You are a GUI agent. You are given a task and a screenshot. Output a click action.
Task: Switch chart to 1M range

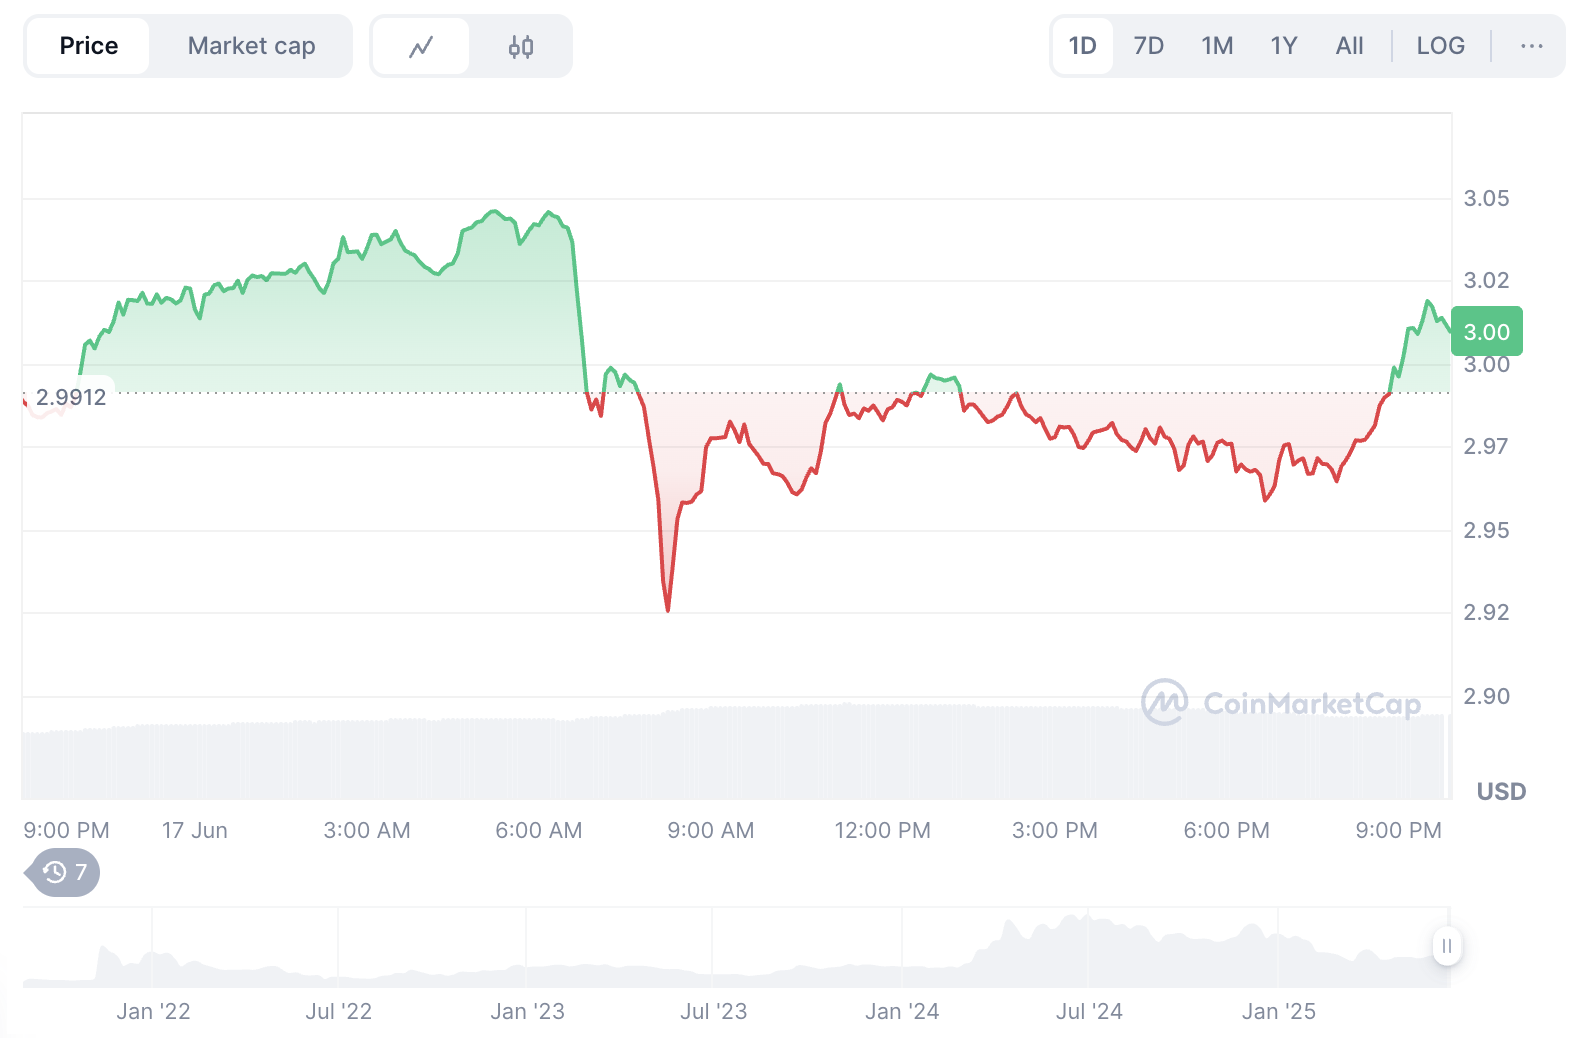pos(1217,46)
